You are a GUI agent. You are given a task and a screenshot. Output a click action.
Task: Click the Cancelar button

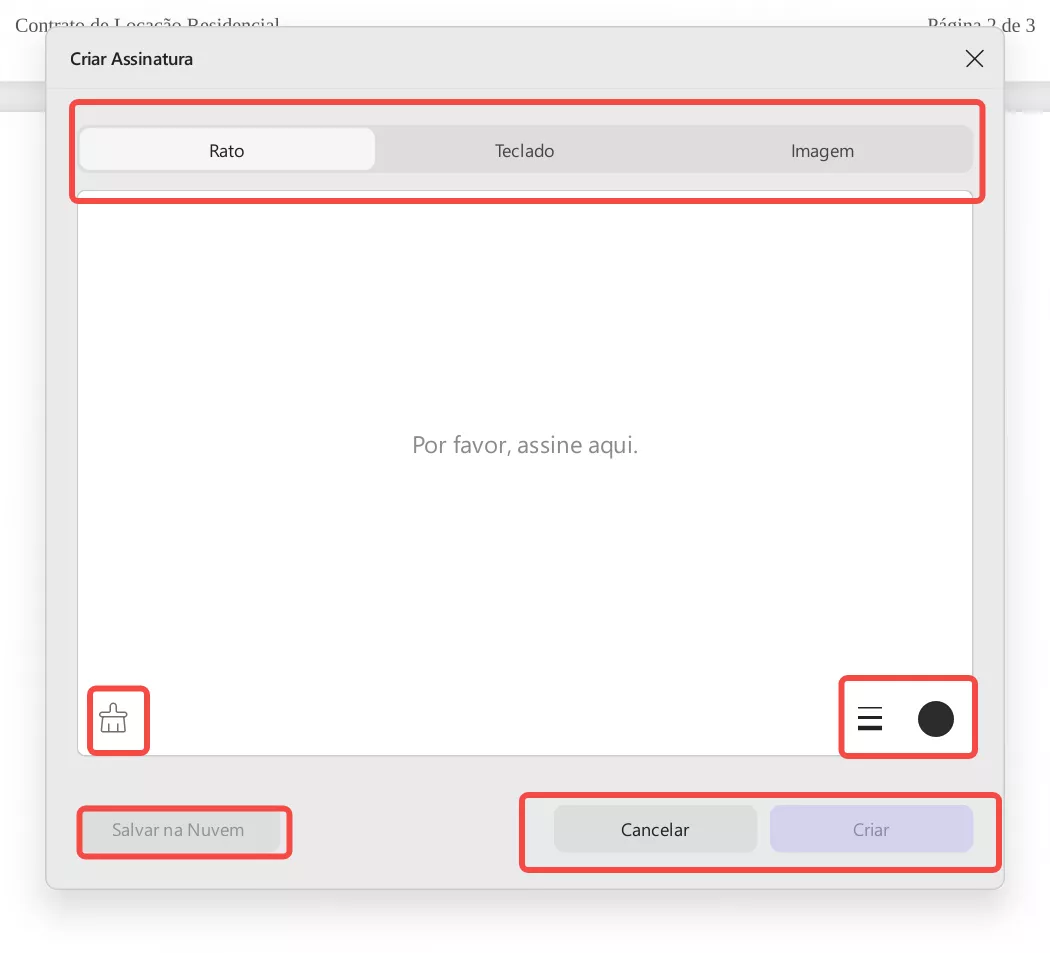655,829
